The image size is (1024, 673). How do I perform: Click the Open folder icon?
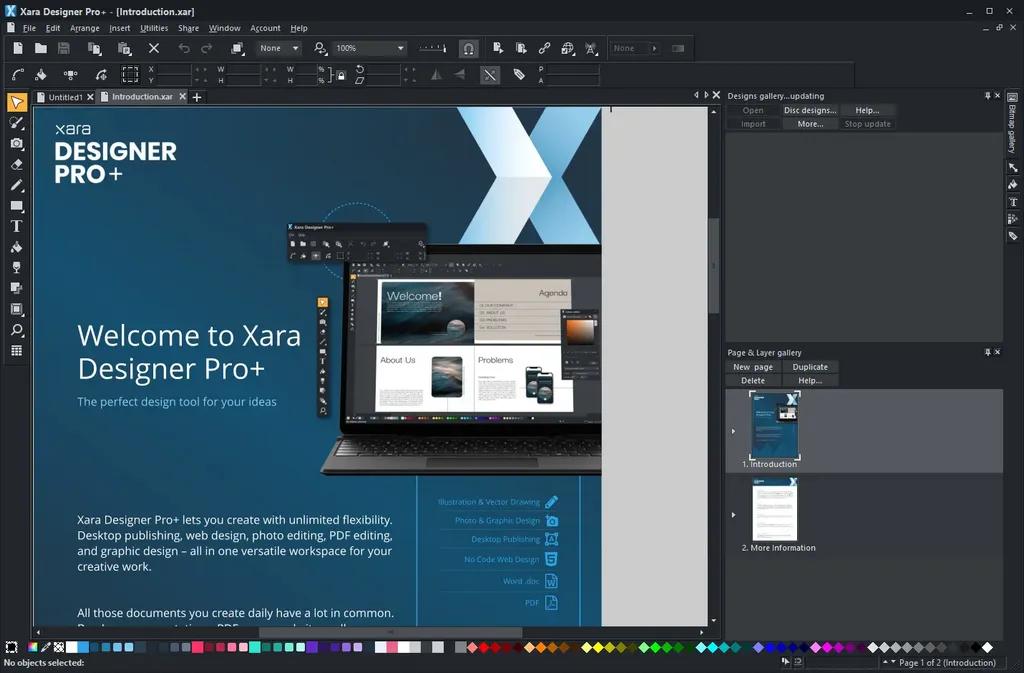pyautogui.click(x=40, y=48)
